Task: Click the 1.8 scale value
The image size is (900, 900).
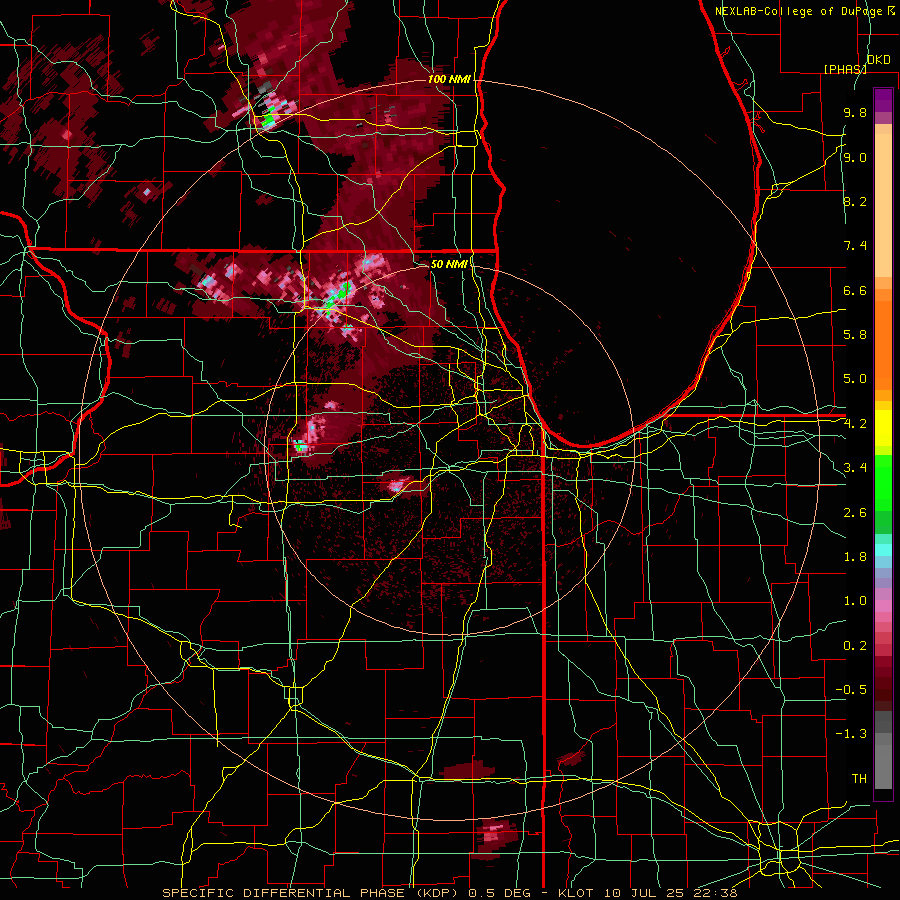Action: point(855,557)
